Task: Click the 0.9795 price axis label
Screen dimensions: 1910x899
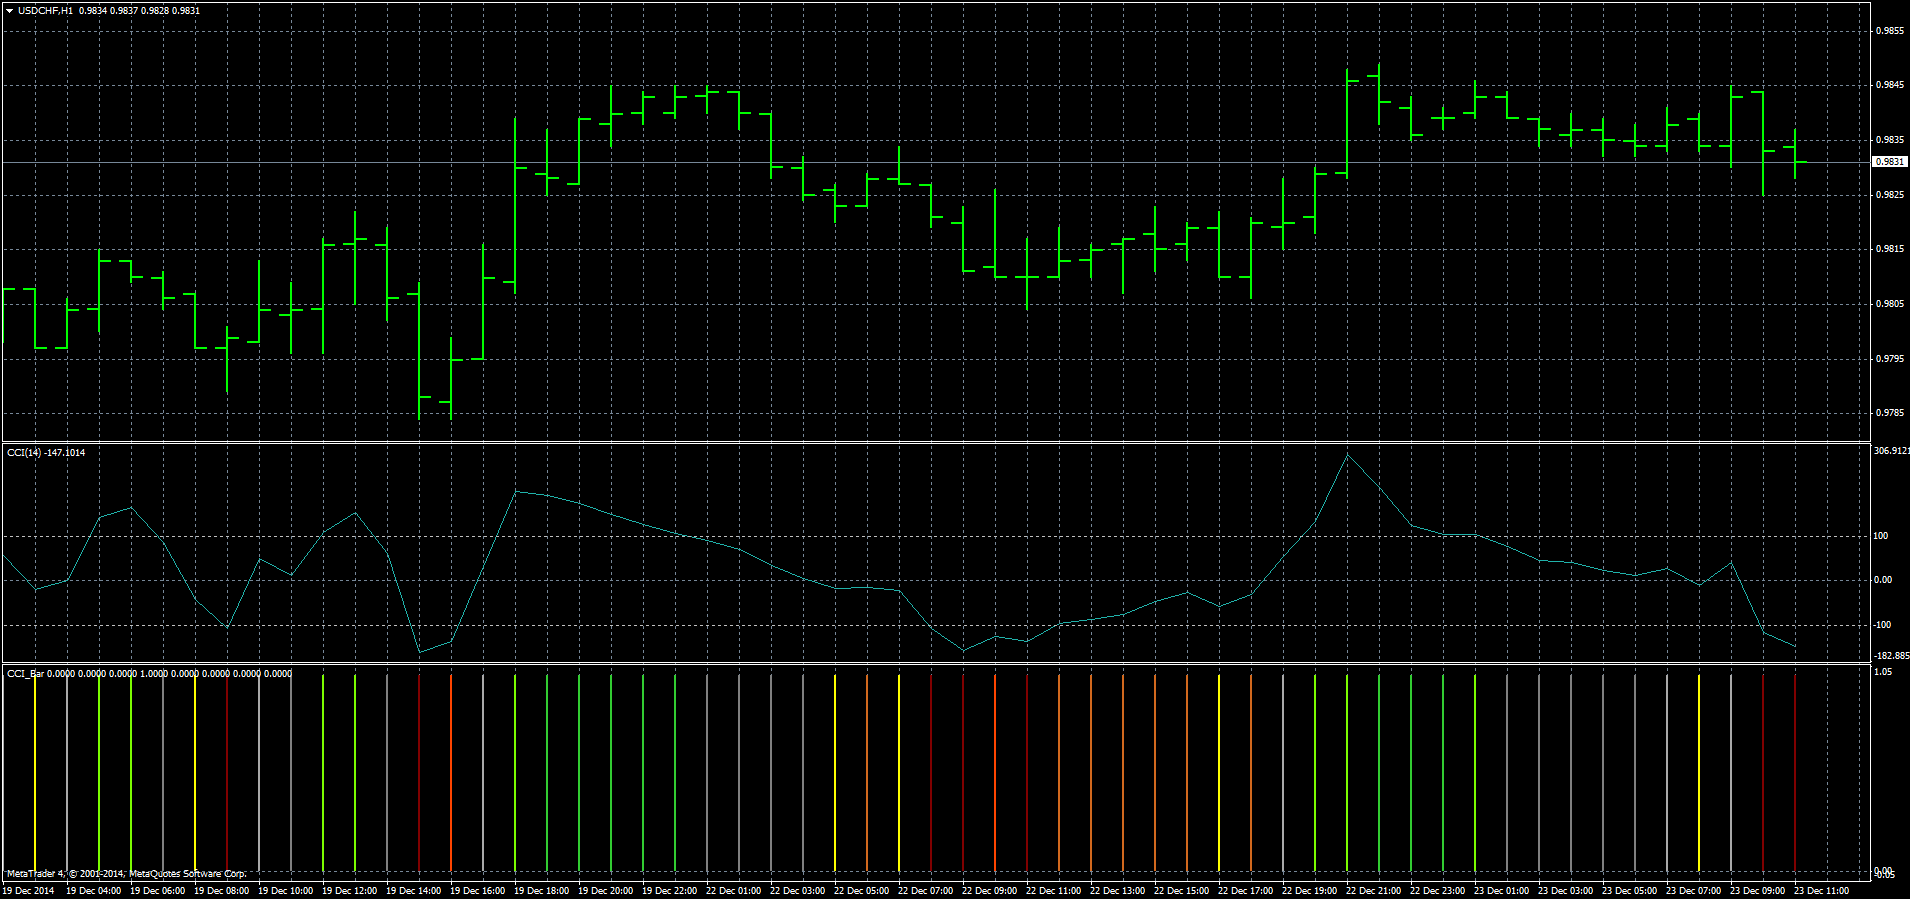Action: (1890, 358)
